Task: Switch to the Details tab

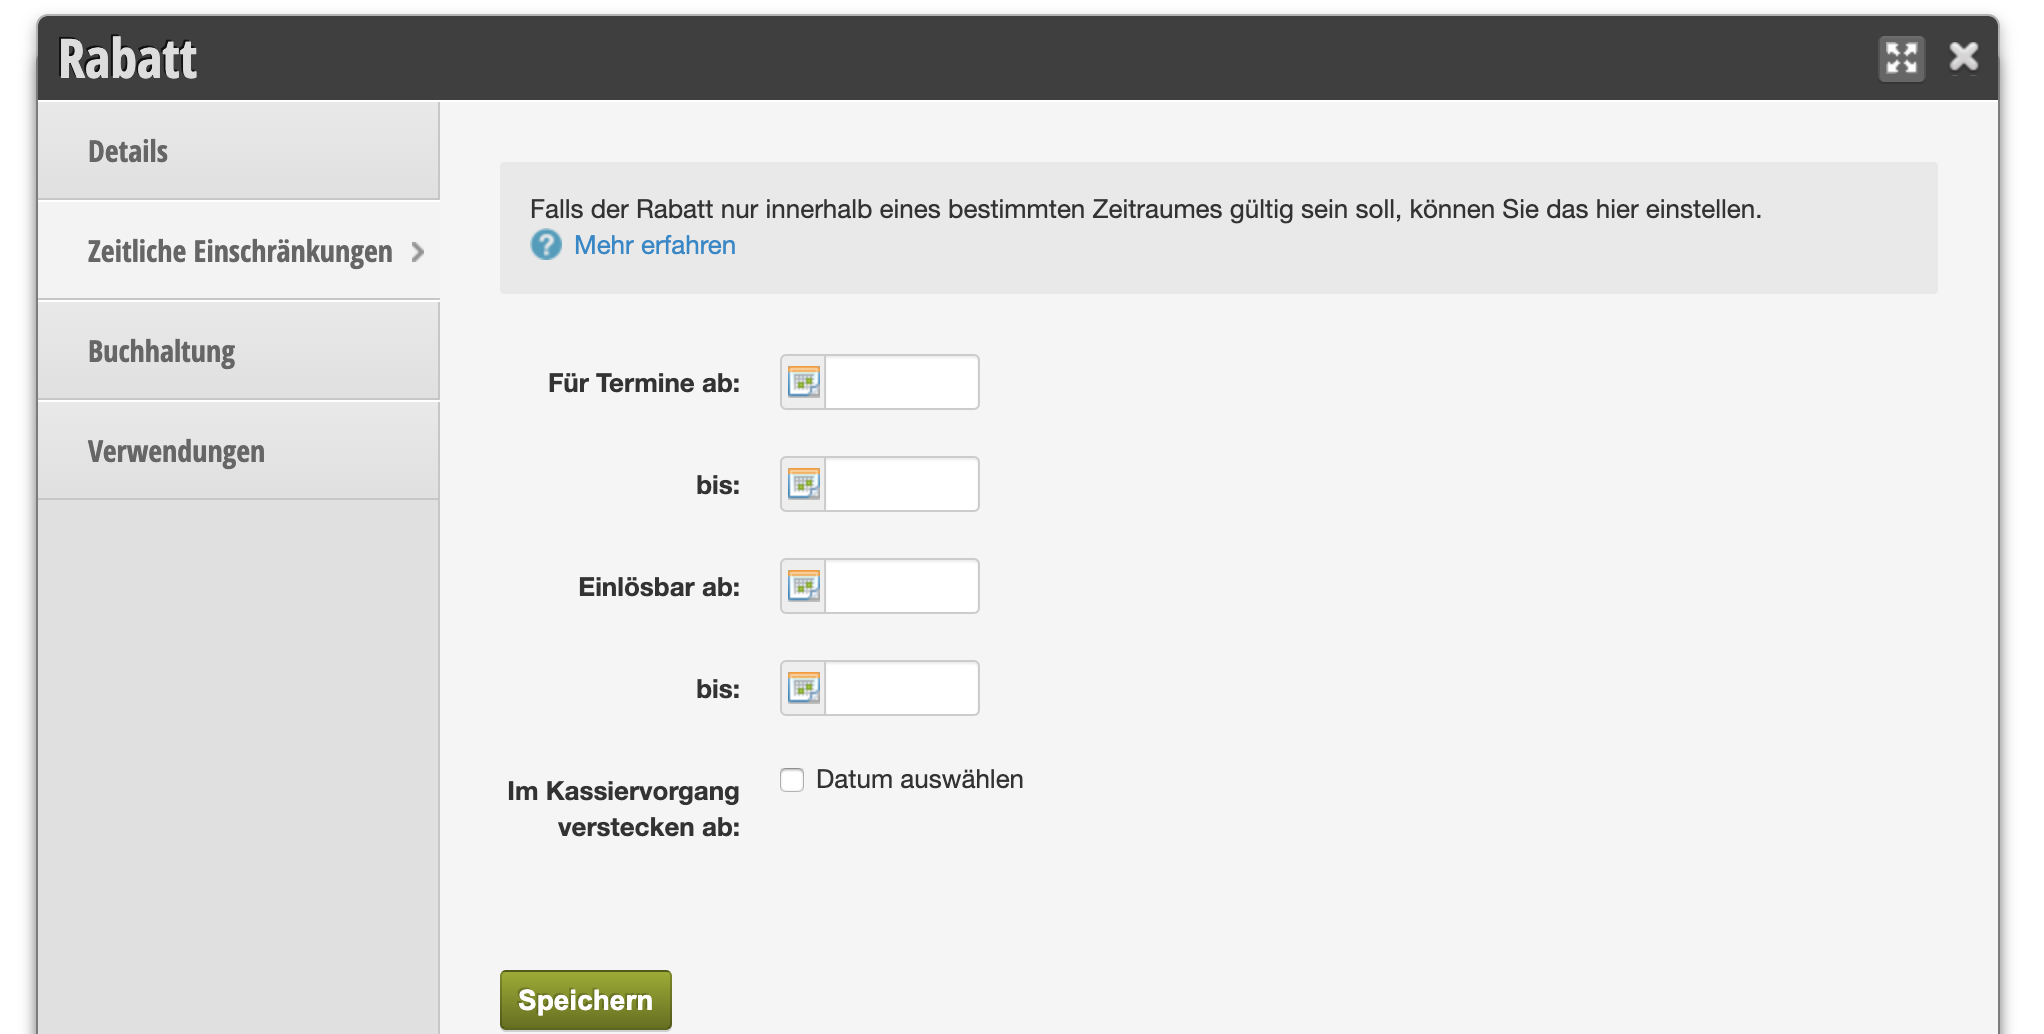Action: click(x=128, y=151)
